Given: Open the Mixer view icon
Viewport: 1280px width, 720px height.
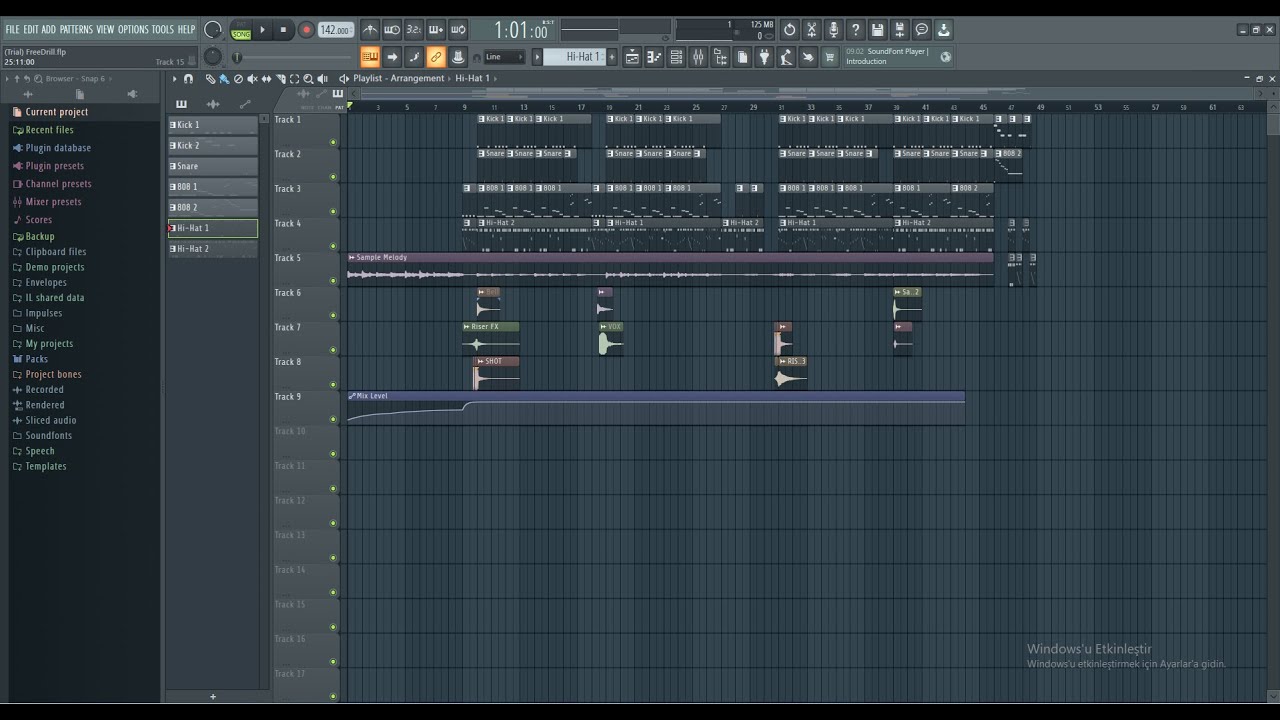Looking at the screenshot, I should [698, 57].
